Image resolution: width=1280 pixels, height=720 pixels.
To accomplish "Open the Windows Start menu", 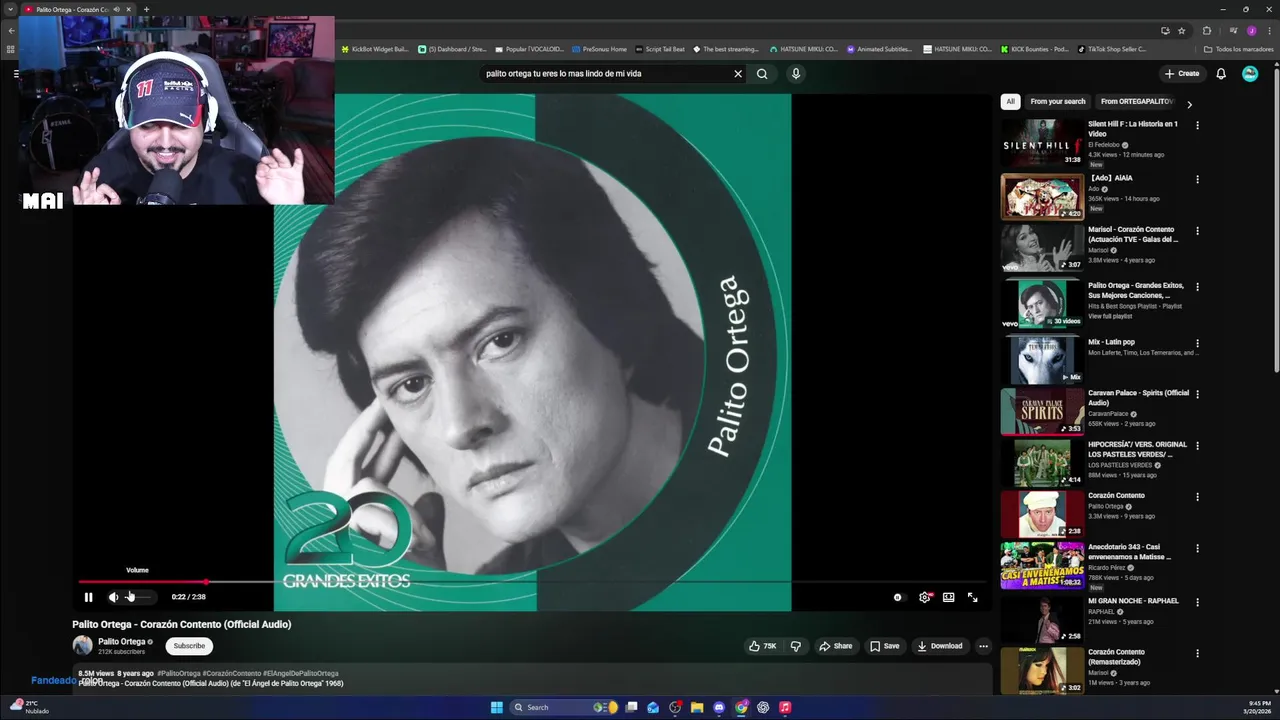I will click(x=497, y=707).
